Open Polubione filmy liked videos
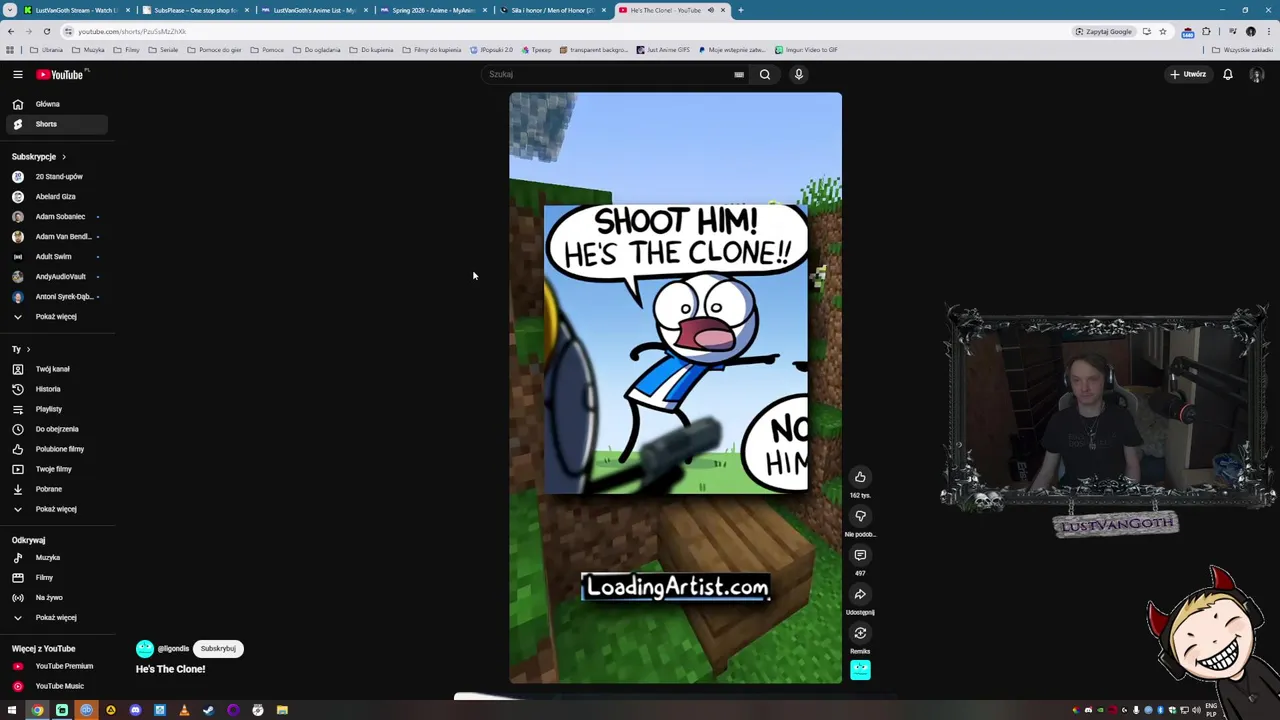 click(57, 449)
